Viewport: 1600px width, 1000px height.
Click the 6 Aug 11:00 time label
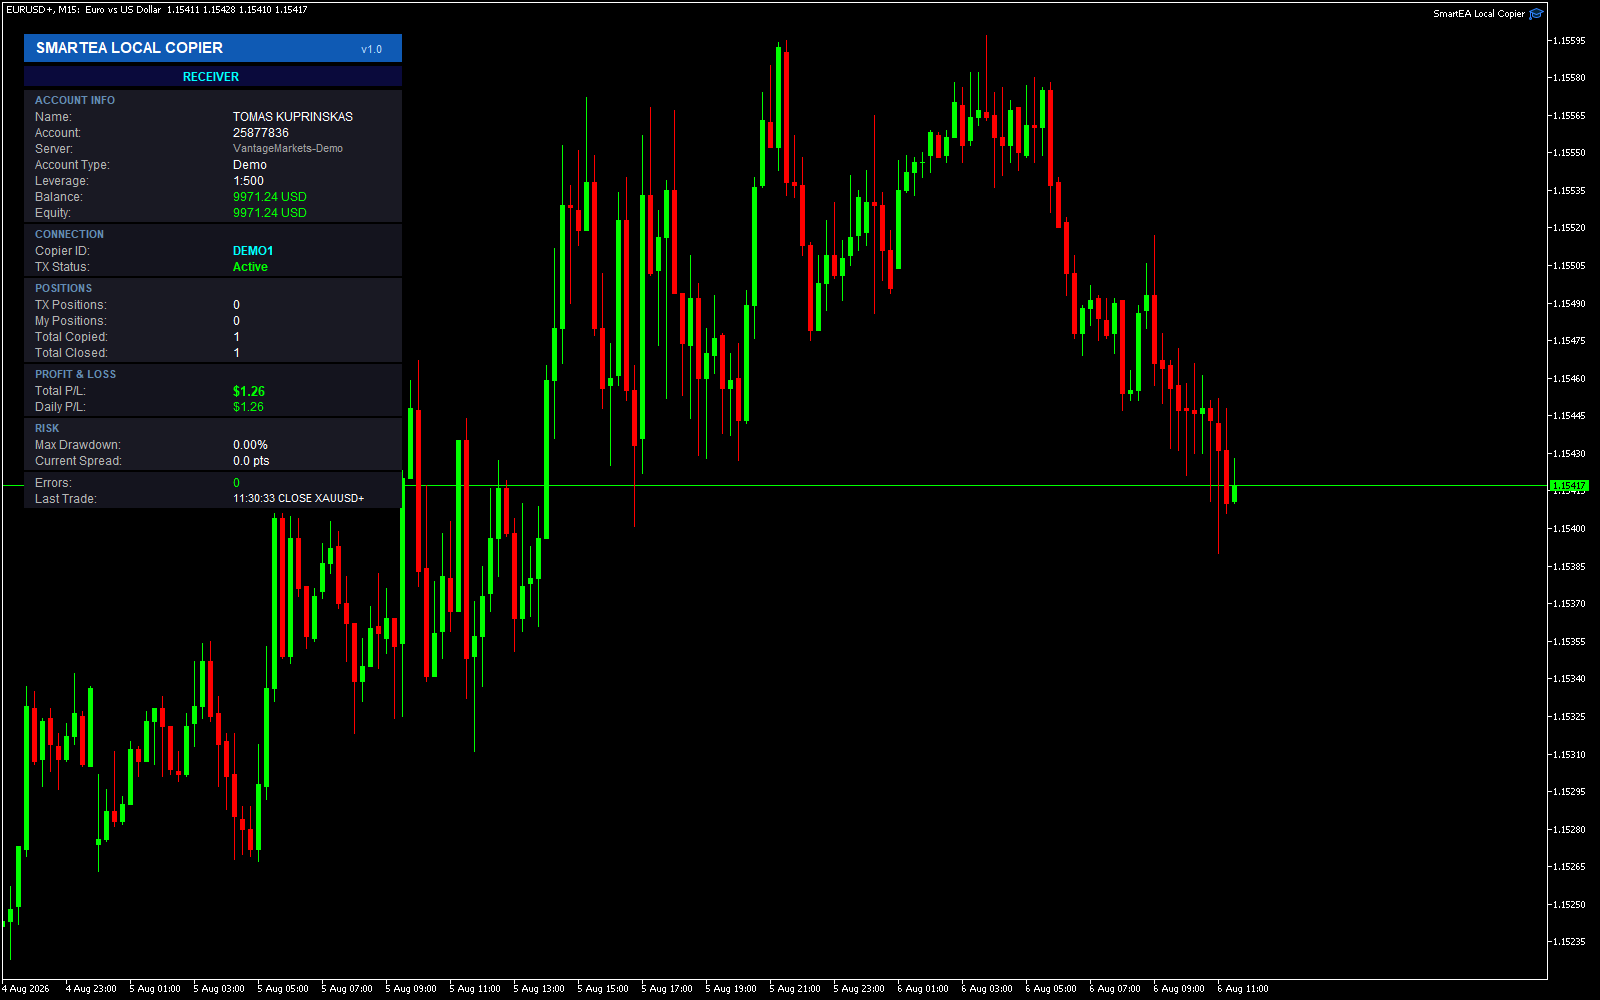[x=1243, y=989]
